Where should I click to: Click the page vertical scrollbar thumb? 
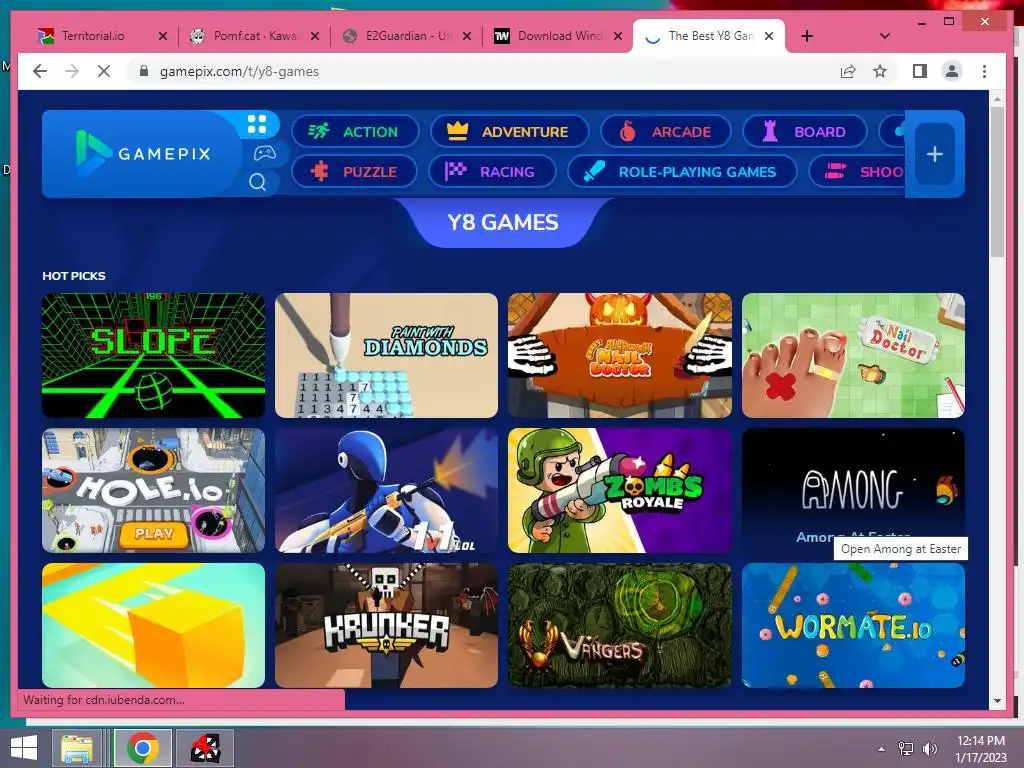pyautogui.click(x=997, y=182)
